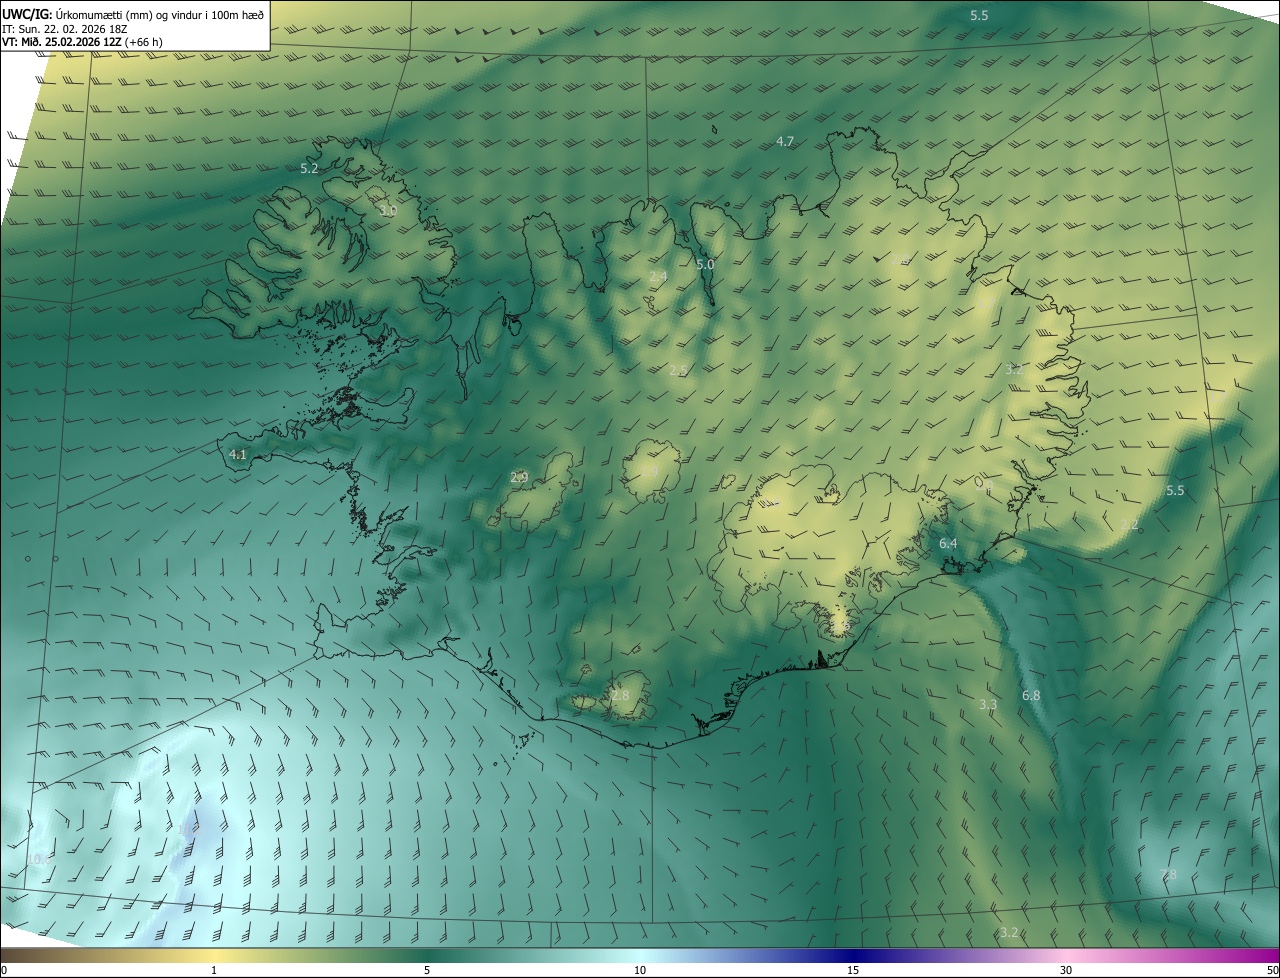Click the 2.8 value on the southern glacier
The image size is (1280, 978).
[x=620, y=695]
